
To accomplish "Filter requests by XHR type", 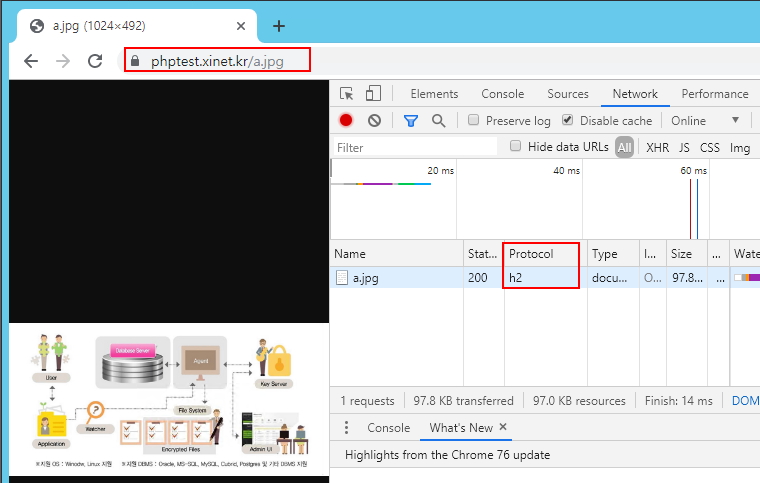I will tap(657, 147).
